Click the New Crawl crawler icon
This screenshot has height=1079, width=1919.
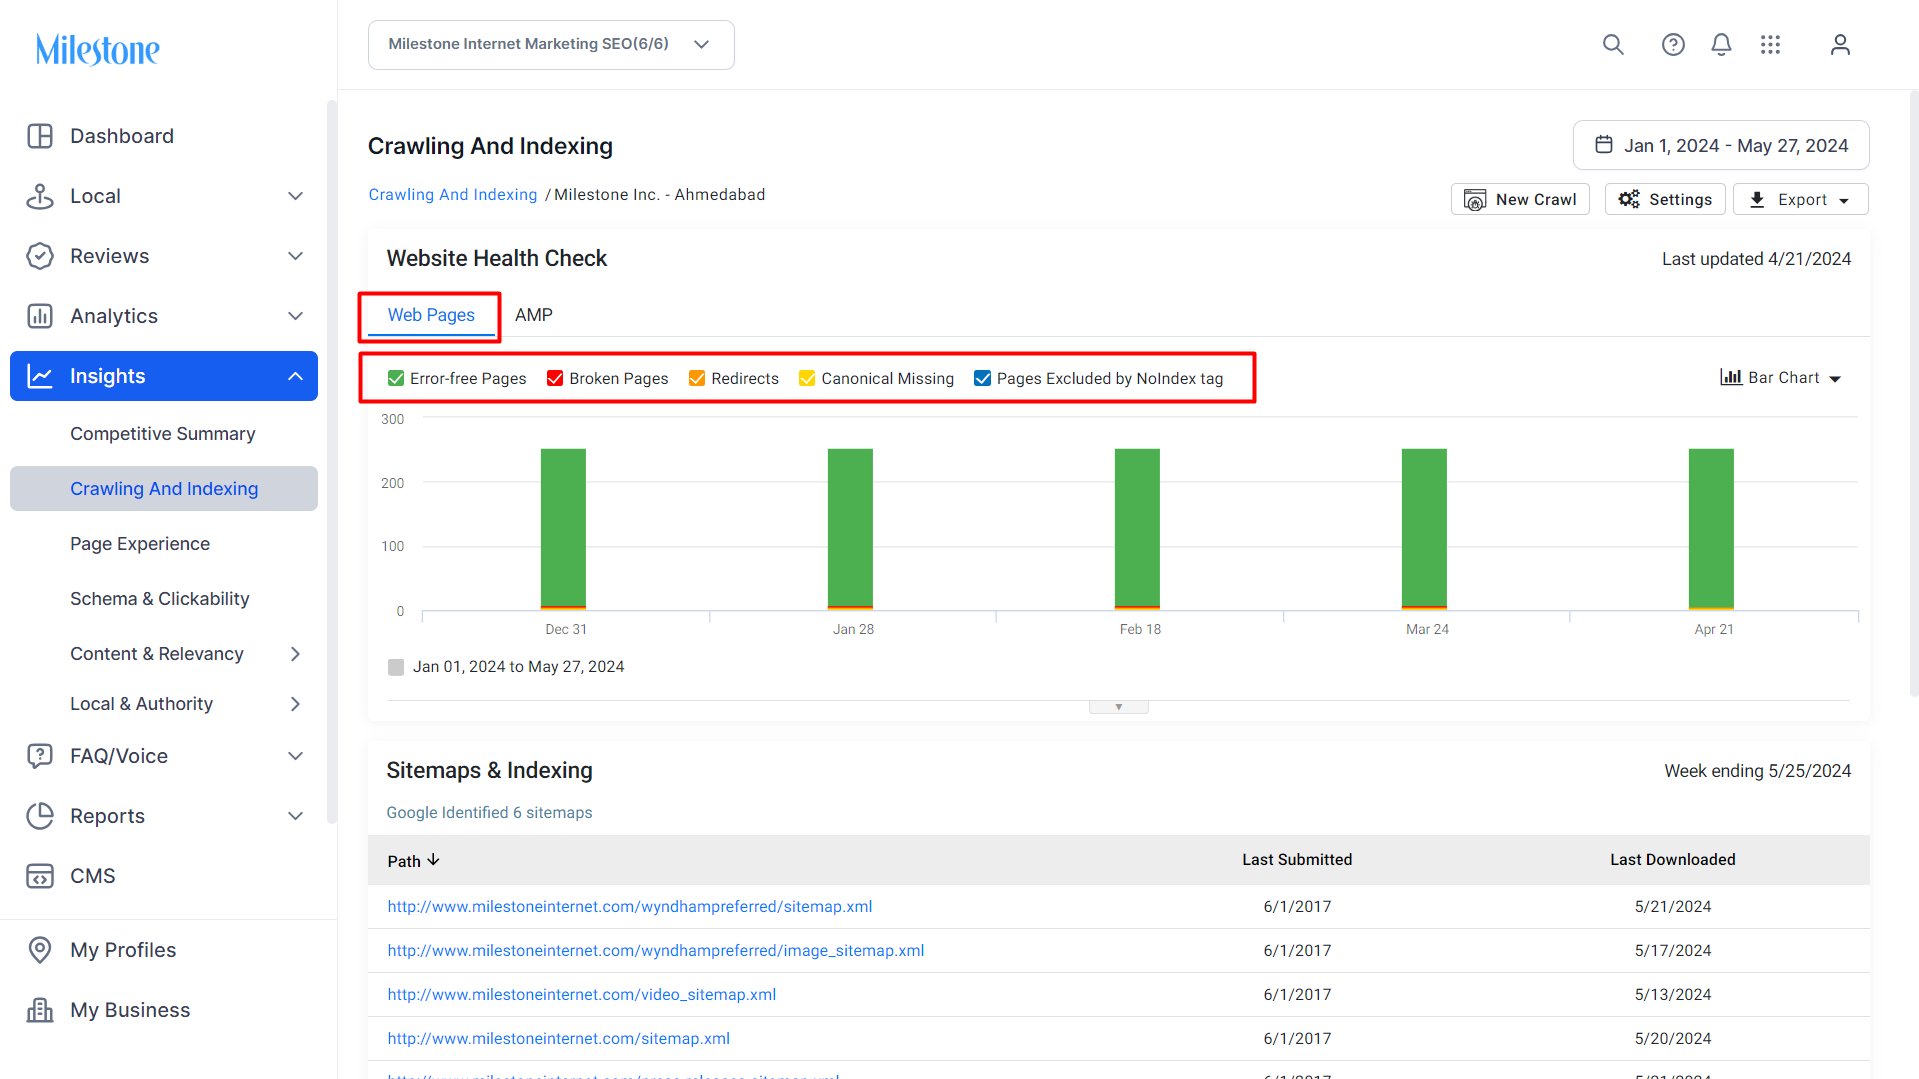[x=1475, y=200]
